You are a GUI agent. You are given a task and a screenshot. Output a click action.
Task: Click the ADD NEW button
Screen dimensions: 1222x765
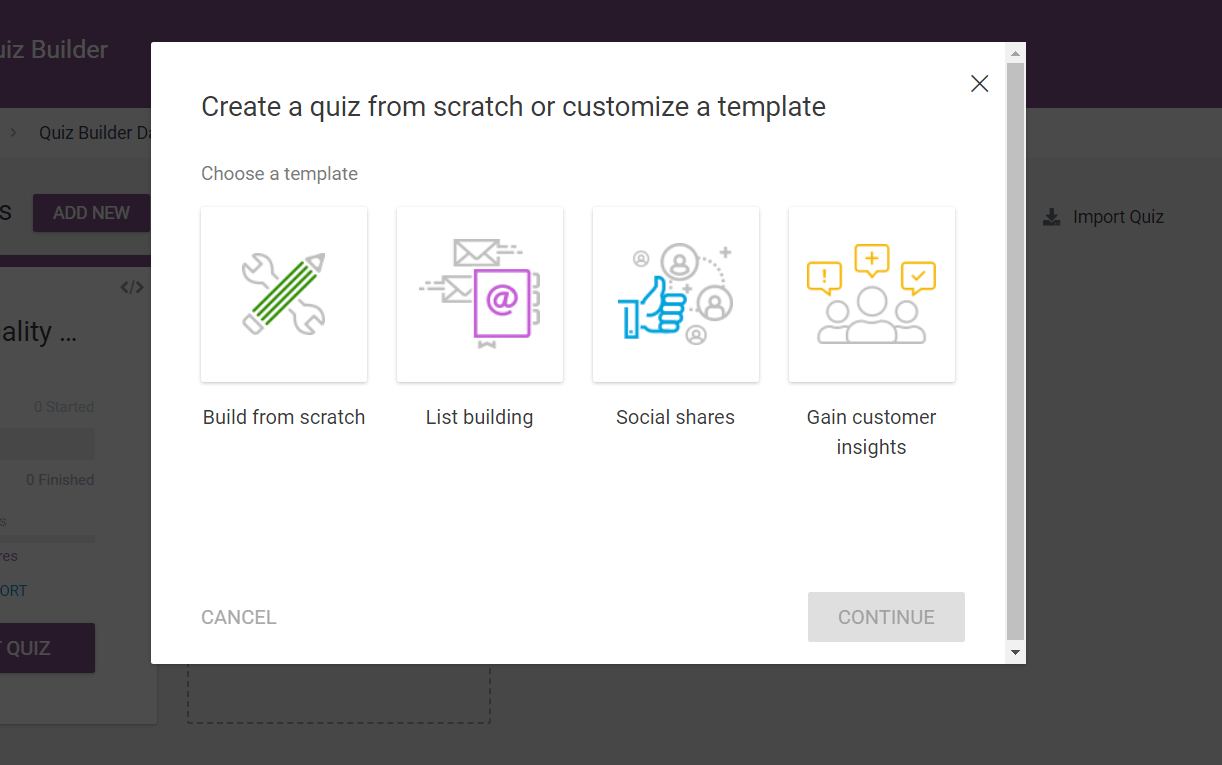91,213
